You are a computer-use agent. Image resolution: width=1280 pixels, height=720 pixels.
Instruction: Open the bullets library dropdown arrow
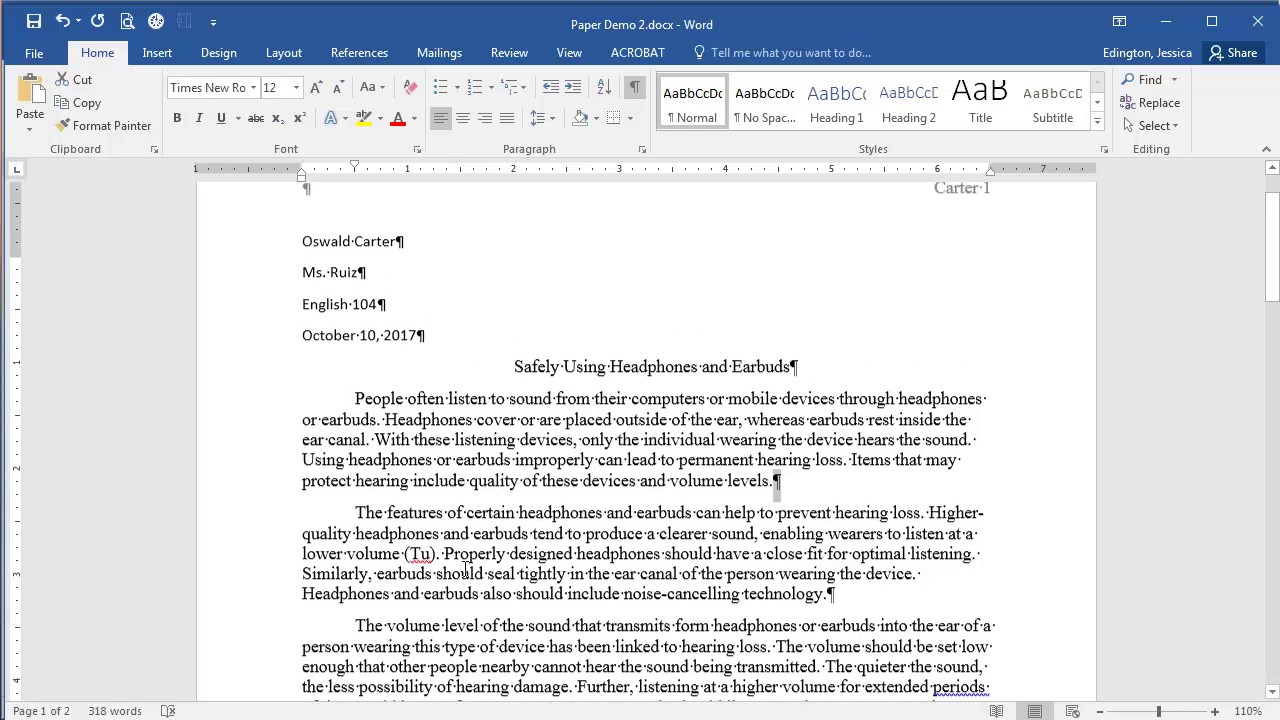click(456, 88)
